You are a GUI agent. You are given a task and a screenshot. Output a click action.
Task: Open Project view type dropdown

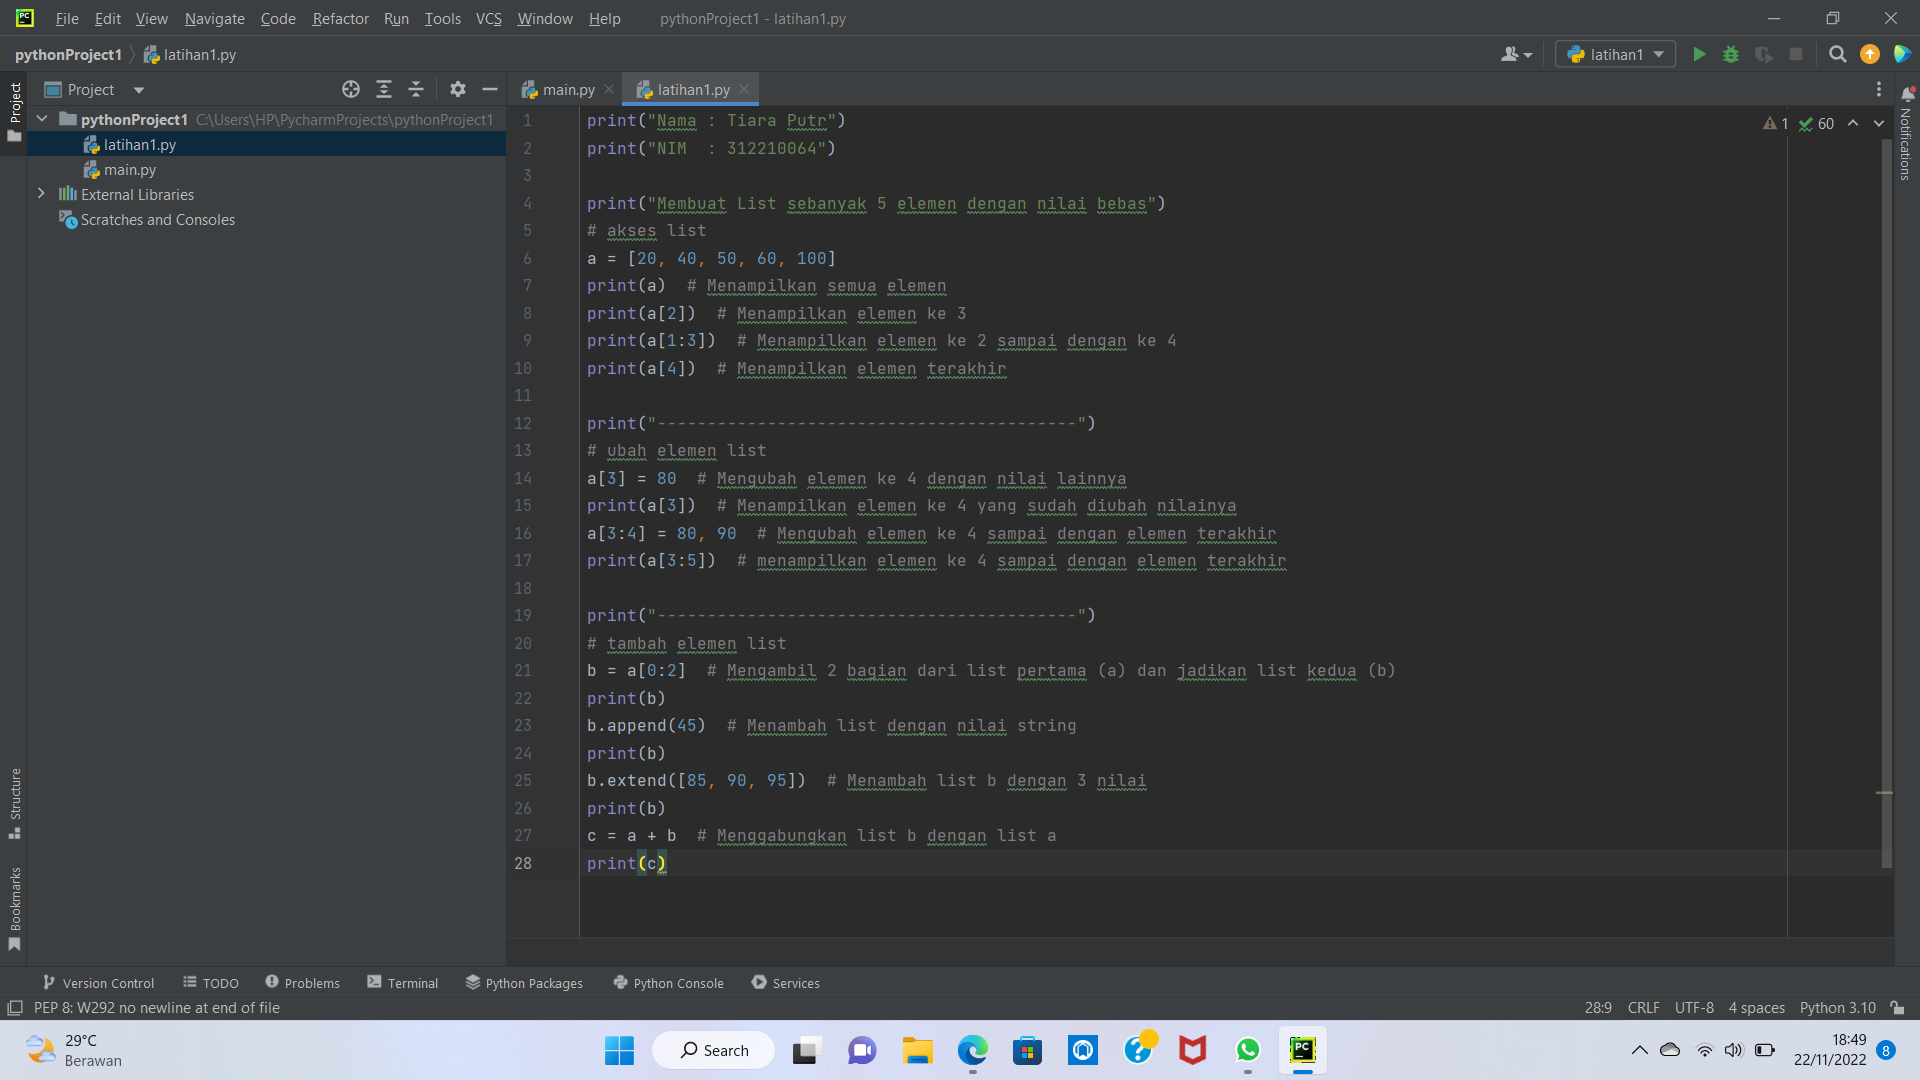(x=95, y=89)
